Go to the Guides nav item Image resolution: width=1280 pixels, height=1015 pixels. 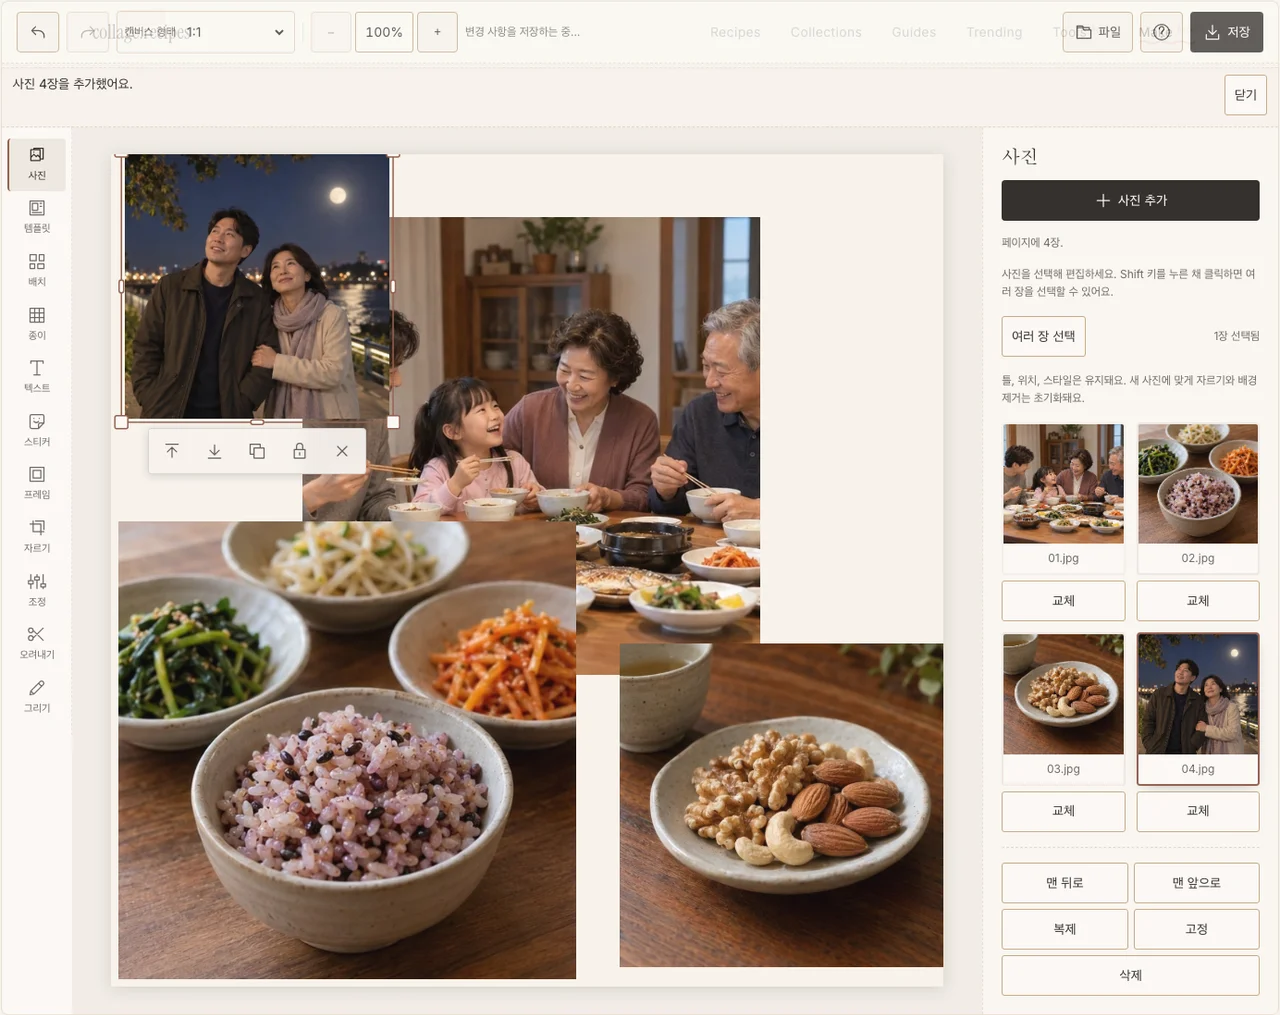[x=914, y=32]
